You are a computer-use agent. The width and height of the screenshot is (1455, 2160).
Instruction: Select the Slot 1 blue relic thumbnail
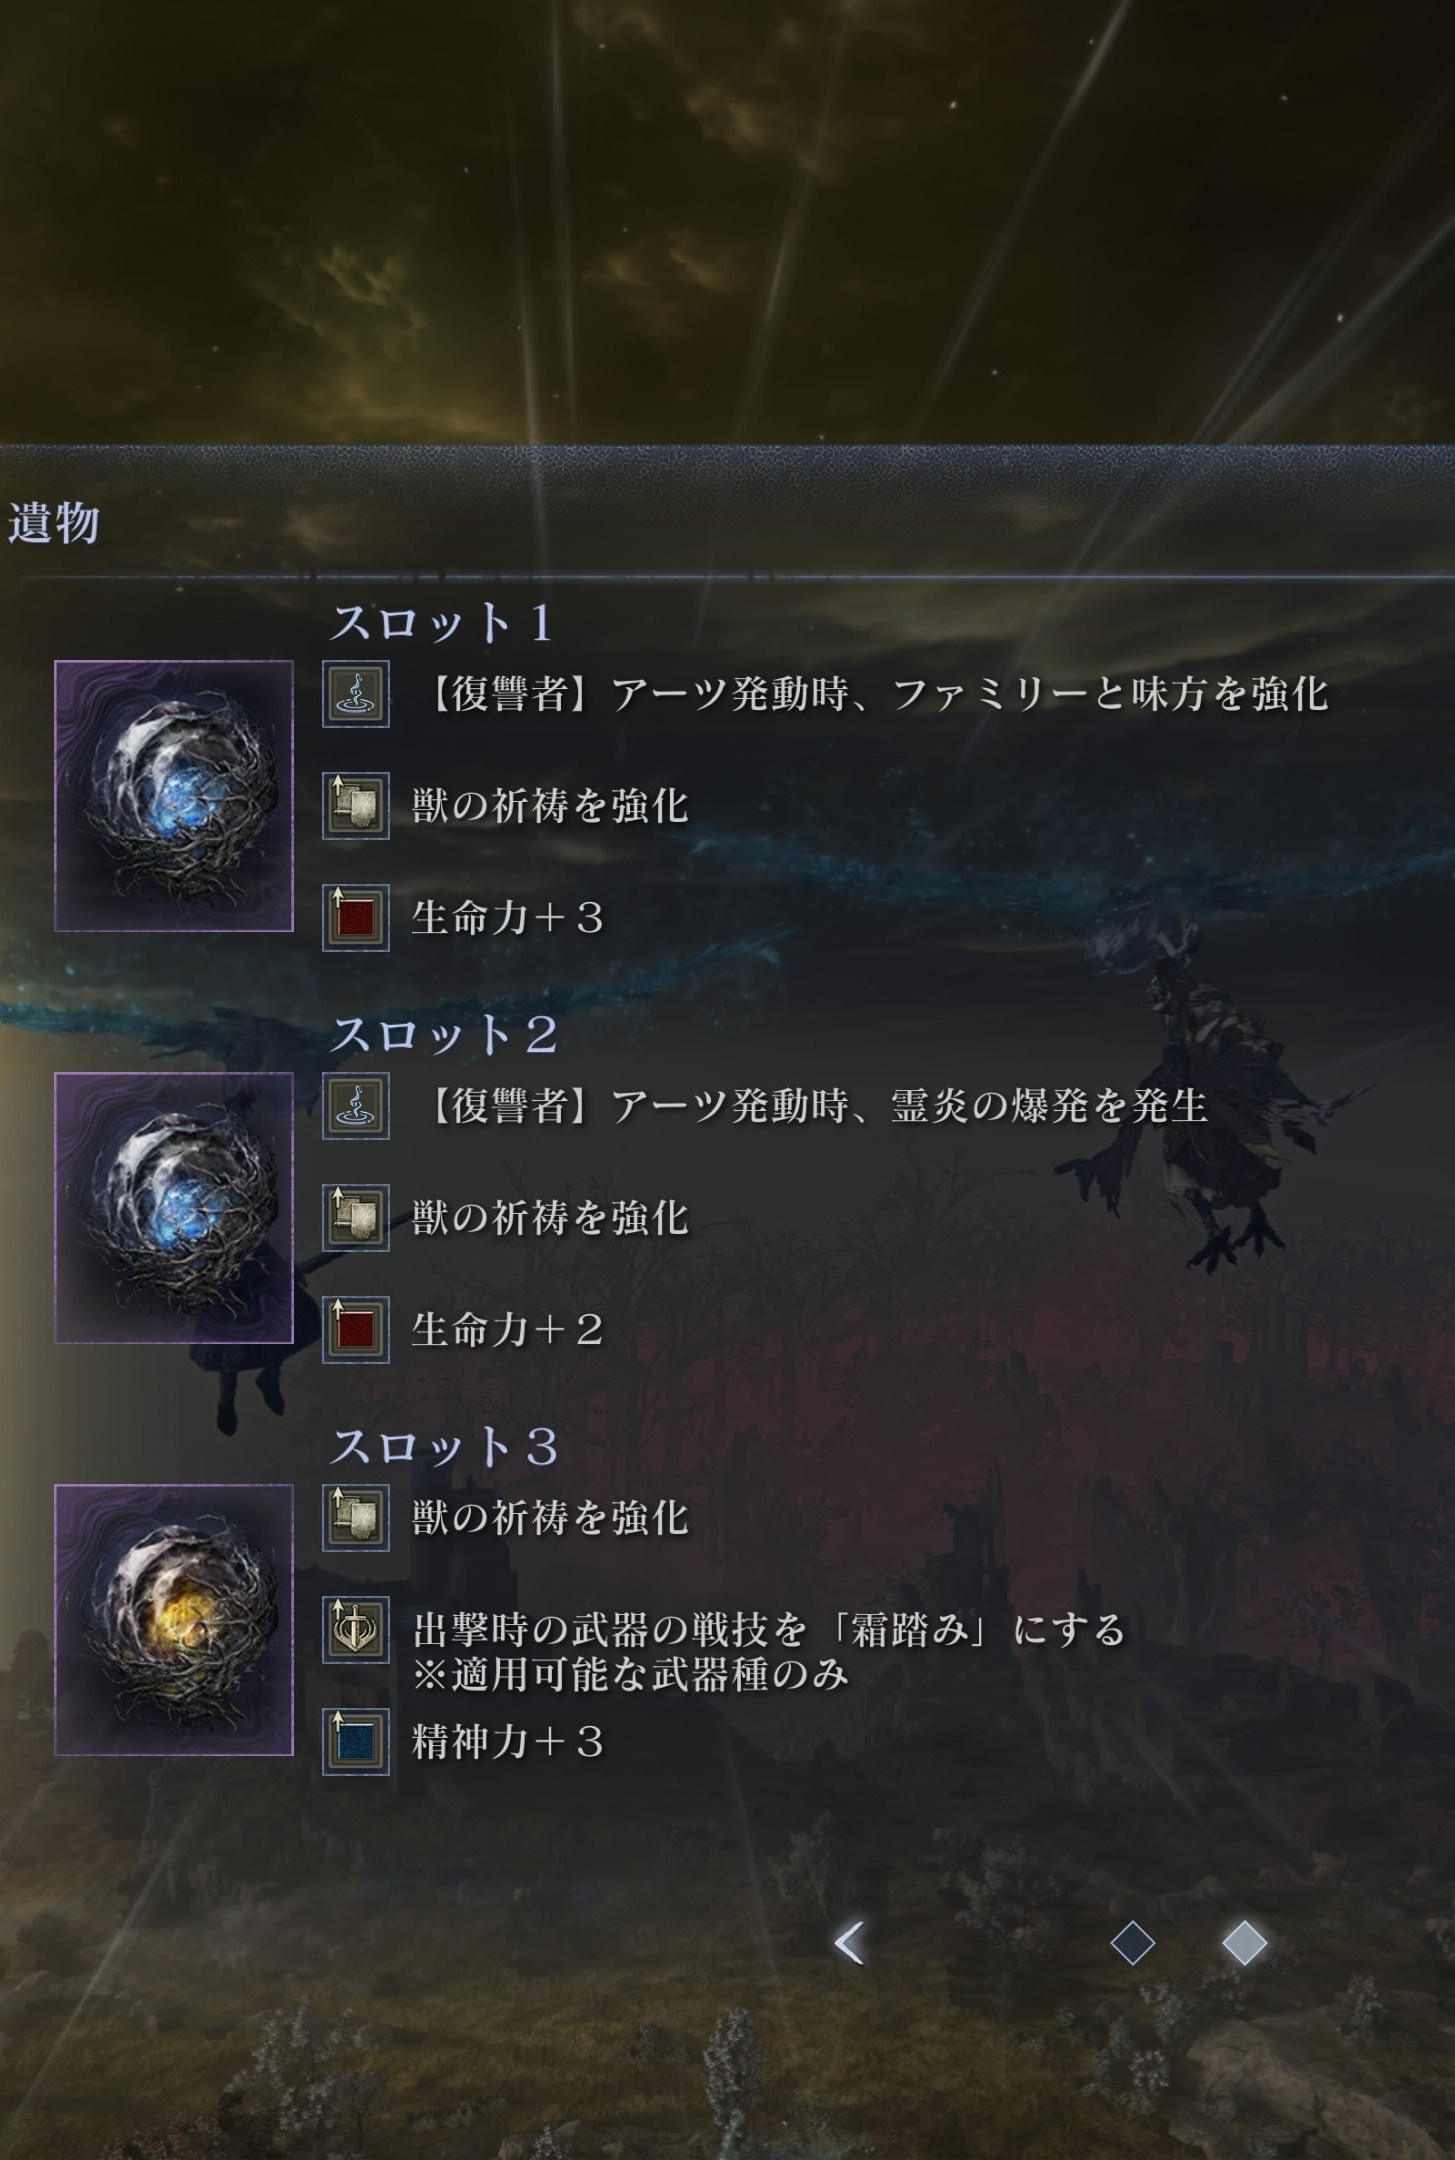pyautogui.click(x=174, y=796)
